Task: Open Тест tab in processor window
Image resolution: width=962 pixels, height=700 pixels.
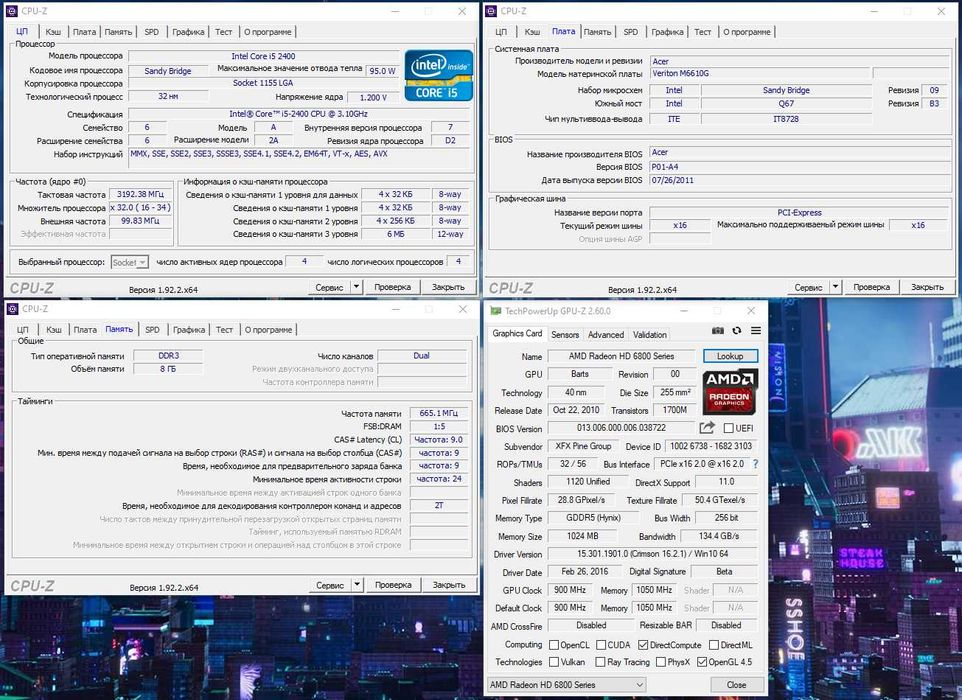Action: (x=223, y=32)
